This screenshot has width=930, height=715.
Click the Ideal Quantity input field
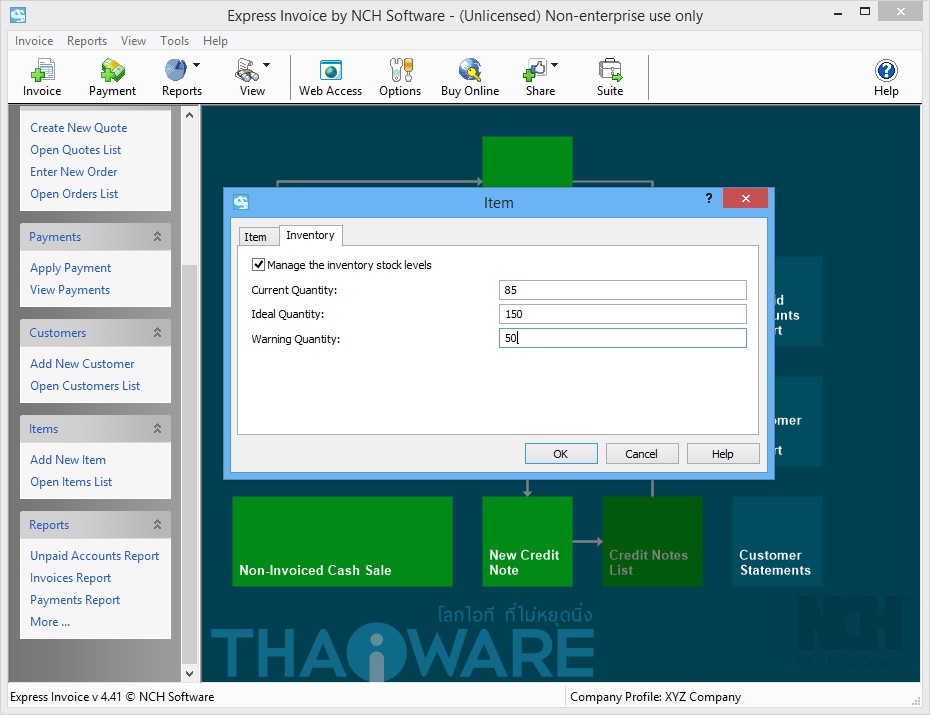pos(622,314)
